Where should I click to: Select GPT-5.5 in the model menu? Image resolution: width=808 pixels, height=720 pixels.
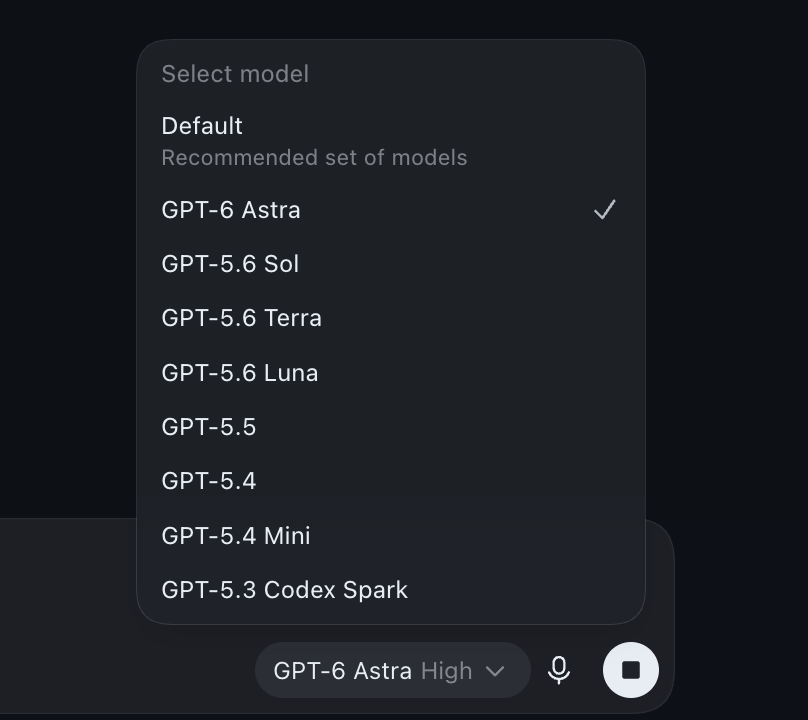391,427
